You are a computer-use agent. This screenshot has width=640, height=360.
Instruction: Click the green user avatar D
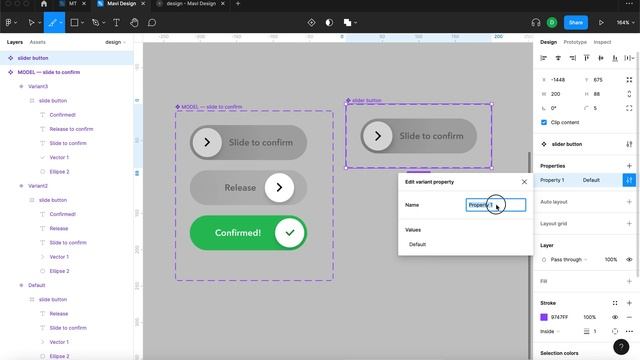[552, 22]
